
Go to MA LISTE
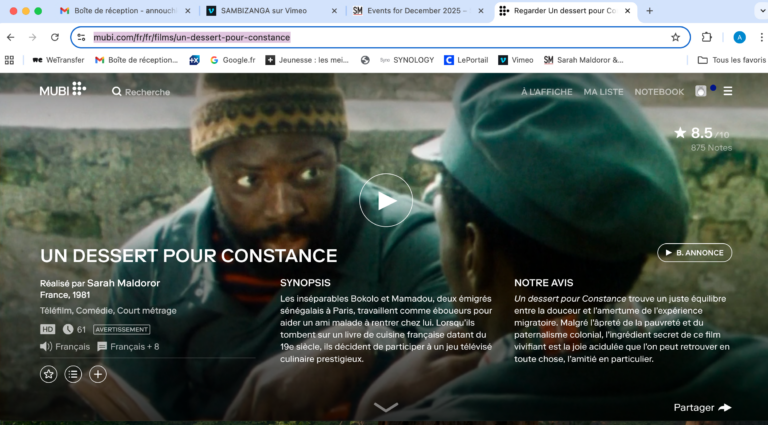pyautogui.click(x=603, y=92)
